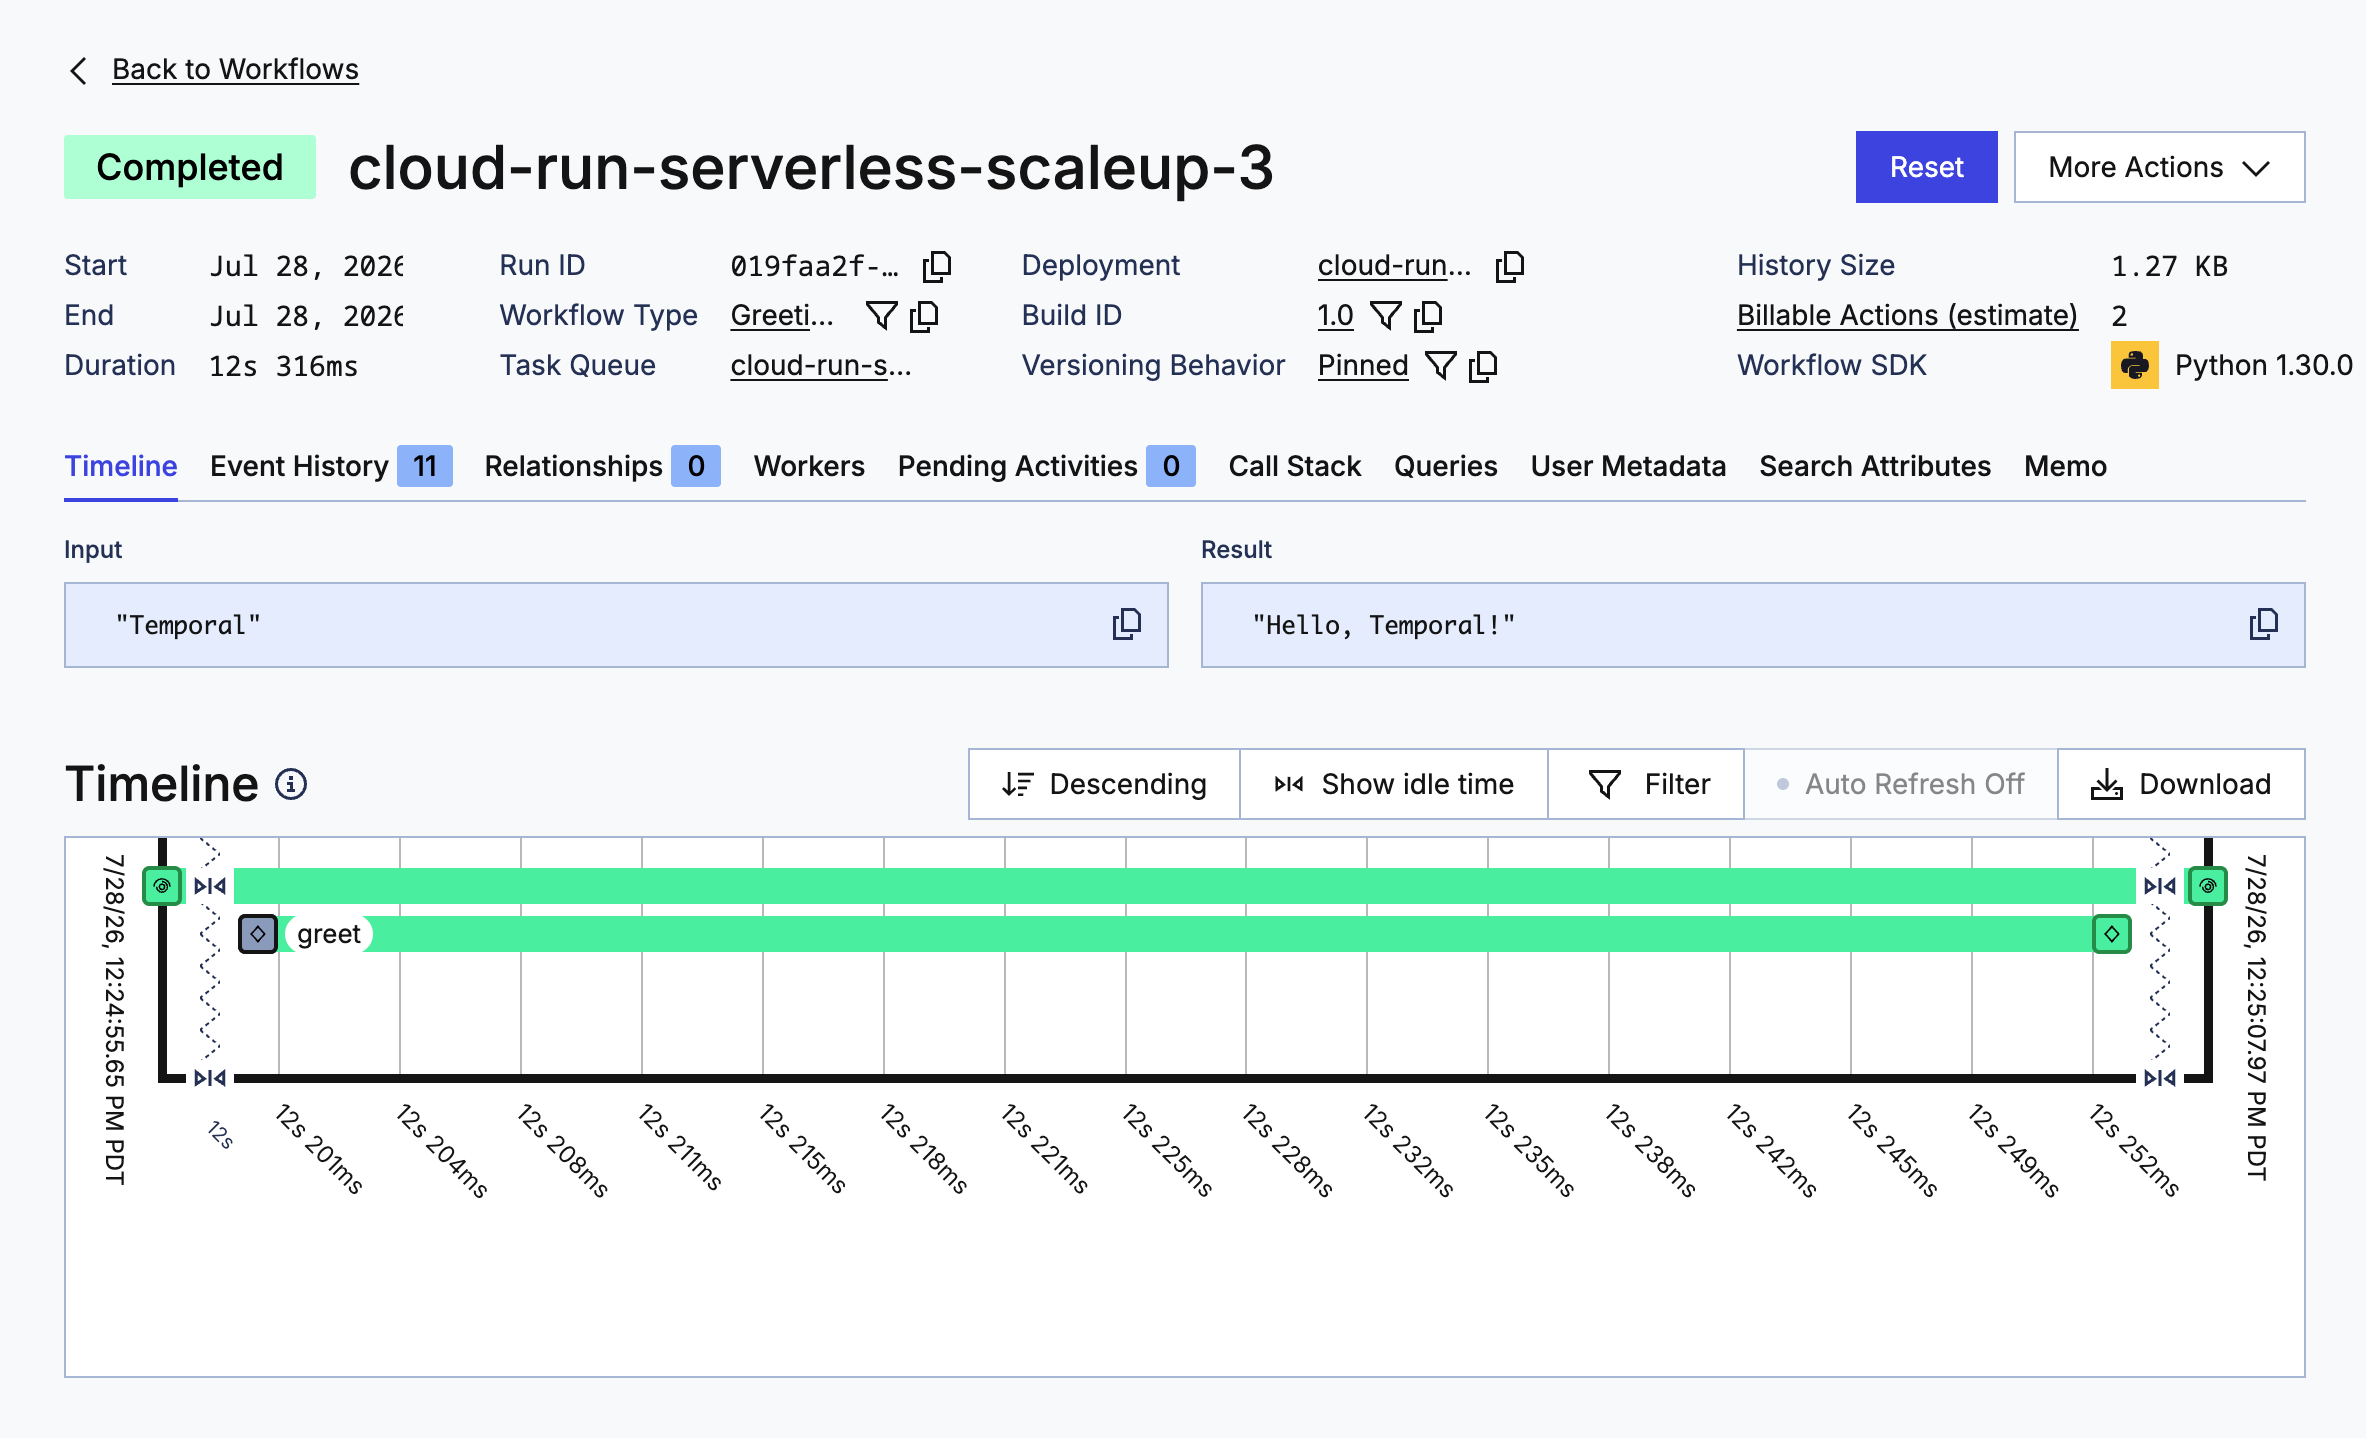Open the Relationships tab
This screenshot has height=1438, width=2366.
pos(602,466)
